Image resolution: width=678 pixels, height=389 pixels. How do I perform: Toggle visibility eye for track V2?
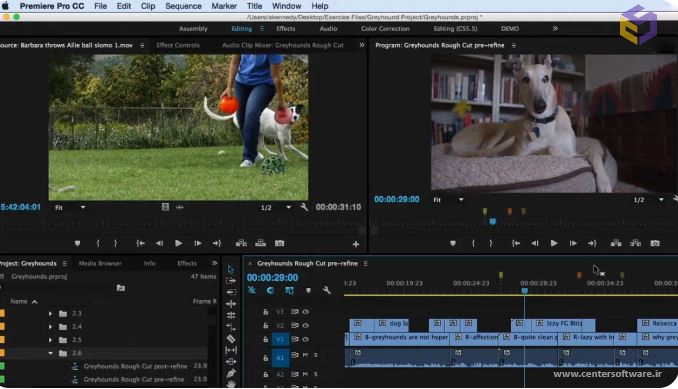click(x=306, y=325)
